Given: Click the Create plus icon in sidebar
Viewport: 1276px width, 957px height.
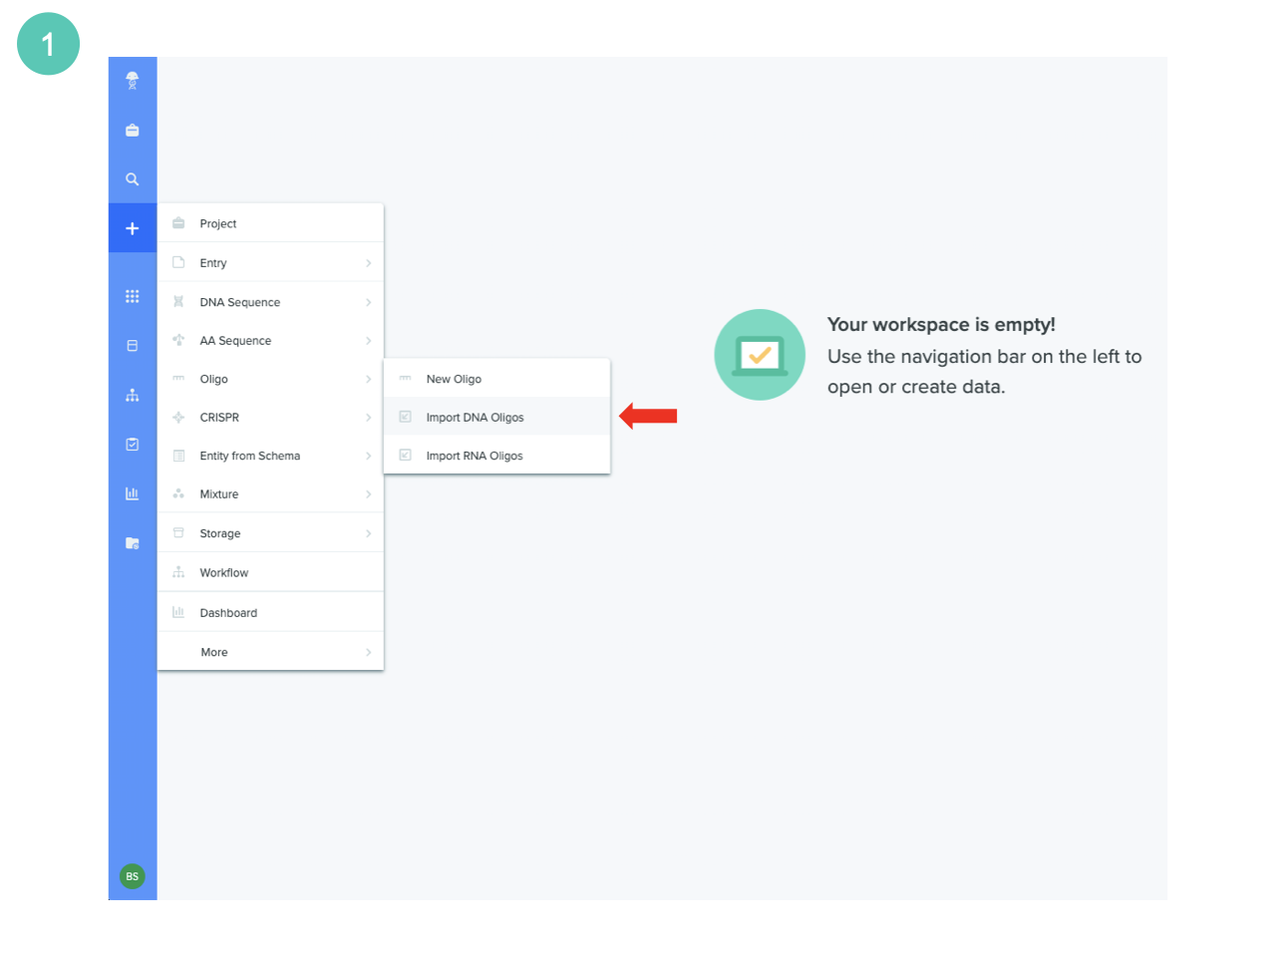Looking at the screenshot, I should [x=132, y=228].
